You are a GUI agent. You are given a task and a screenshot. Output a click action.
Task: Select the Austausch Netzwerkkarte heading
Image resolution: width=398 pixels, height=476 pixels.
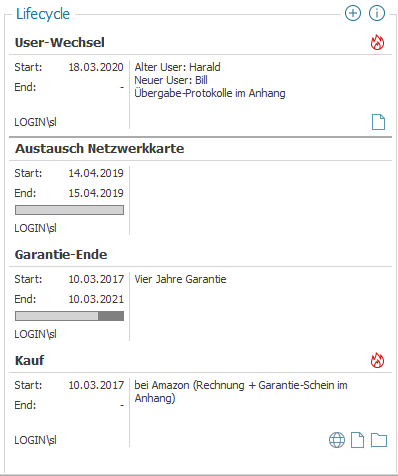(x=99, y=149)
